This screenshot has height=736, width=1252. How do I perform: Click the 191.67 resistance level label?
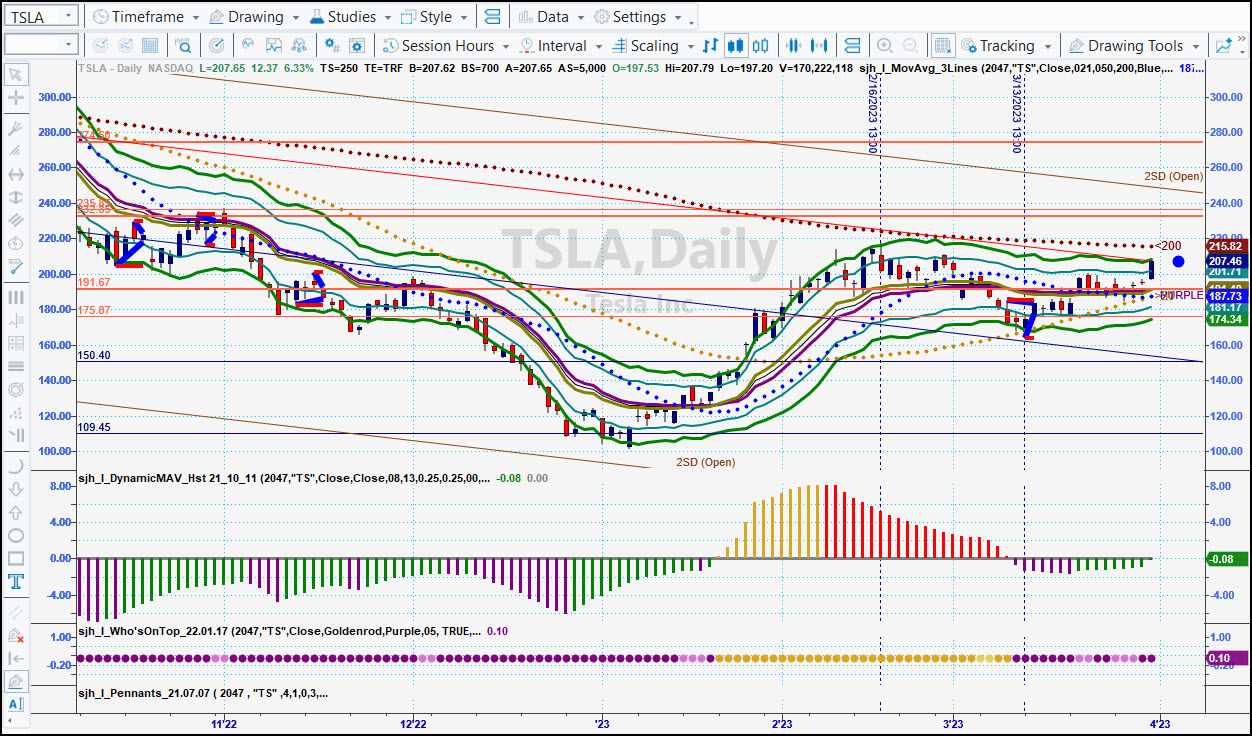(x=94, y=283)
